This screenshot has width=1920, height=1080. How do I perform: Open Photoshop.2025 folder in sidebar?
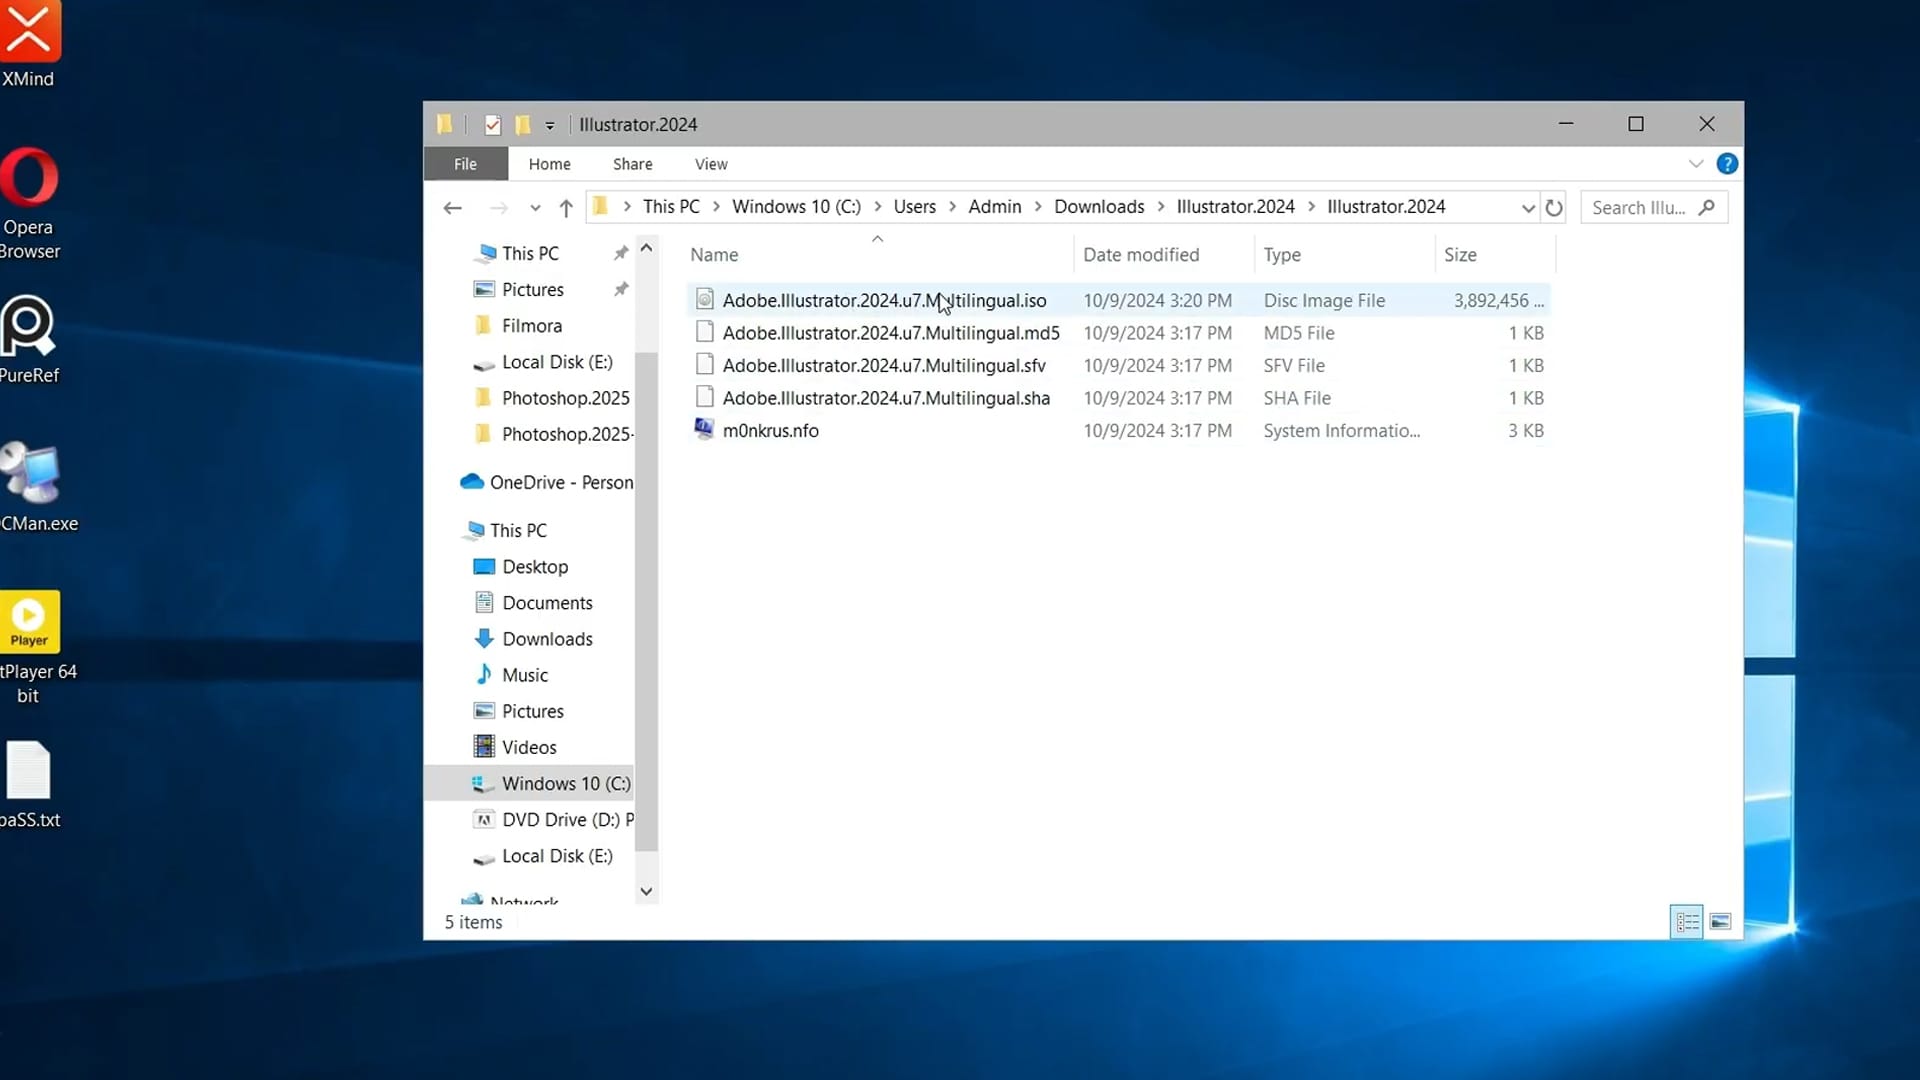pyautogui.click(x=565, y=398)
